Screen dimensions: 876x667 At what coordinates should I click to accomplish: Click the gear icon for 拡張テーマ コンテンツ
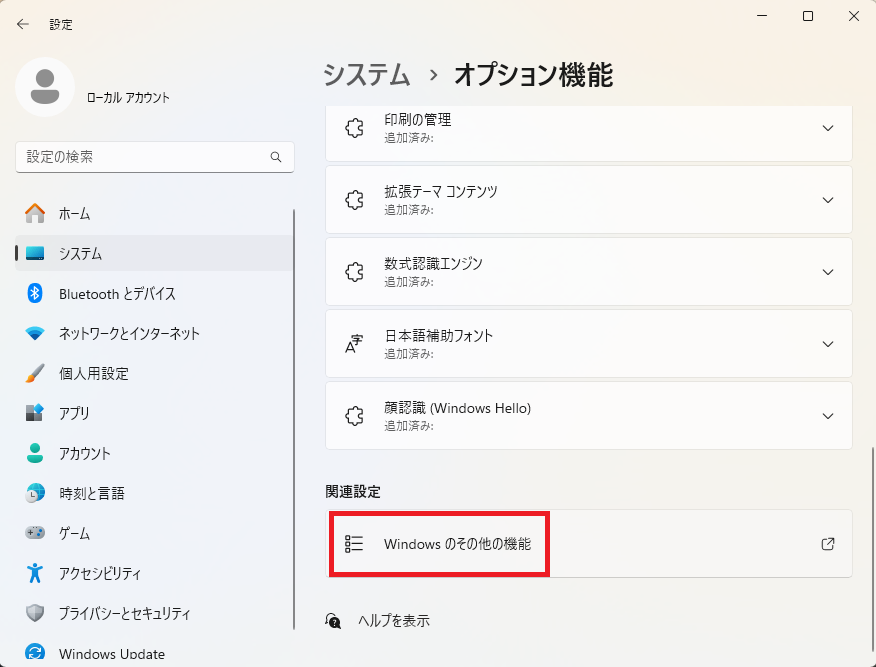(354, 200)
